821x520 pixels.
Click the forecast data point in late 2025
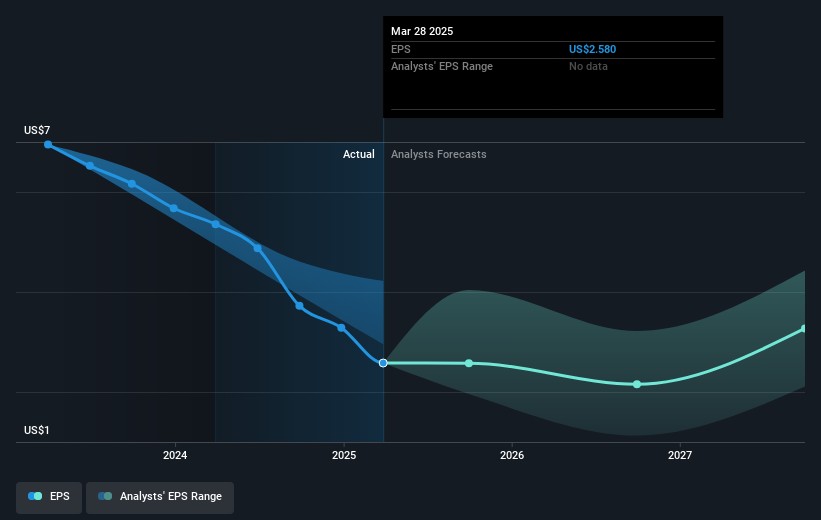click(x=468, y=363)
